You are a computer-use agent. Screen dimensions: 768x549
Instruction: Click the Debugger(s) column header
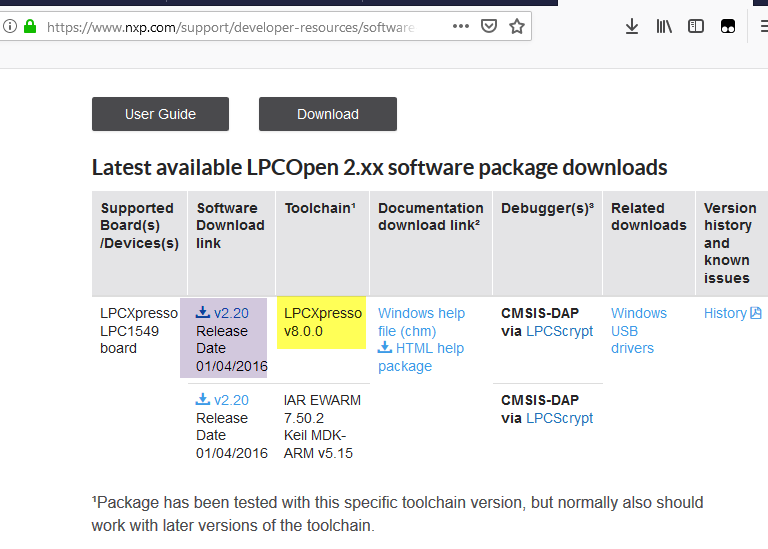click(x=547, y=243)
